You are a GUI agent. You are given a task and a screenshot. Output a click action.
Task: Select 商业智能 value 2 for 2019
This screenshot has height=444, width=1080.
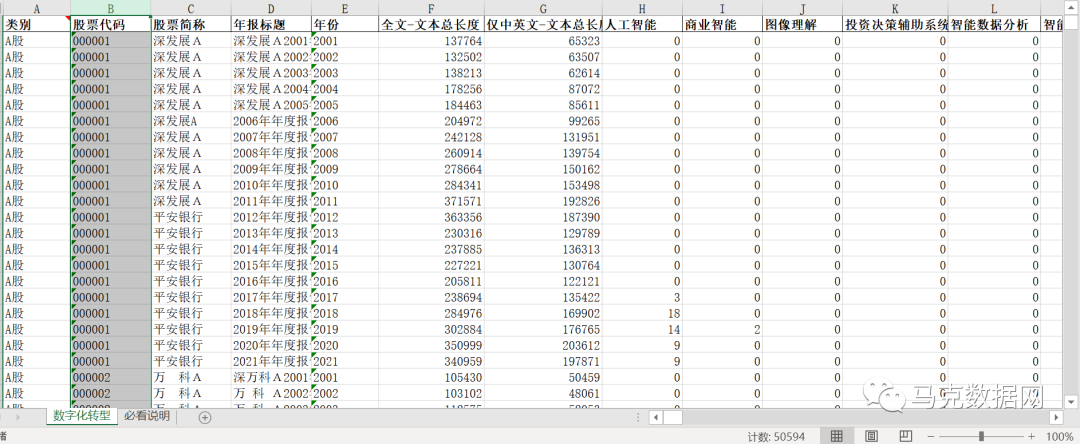tap(723, 329)
